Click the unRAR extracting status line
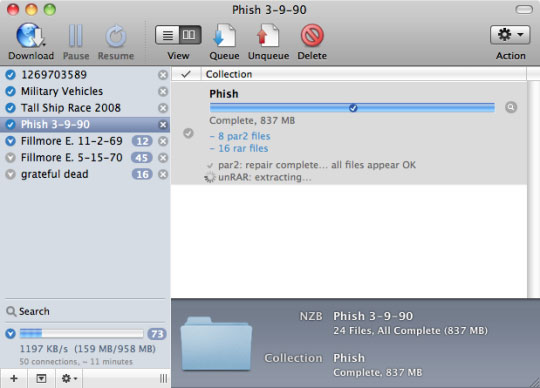The width and height of the screenshot is (540, 388). pyautogui.click(x=264, y=177)
